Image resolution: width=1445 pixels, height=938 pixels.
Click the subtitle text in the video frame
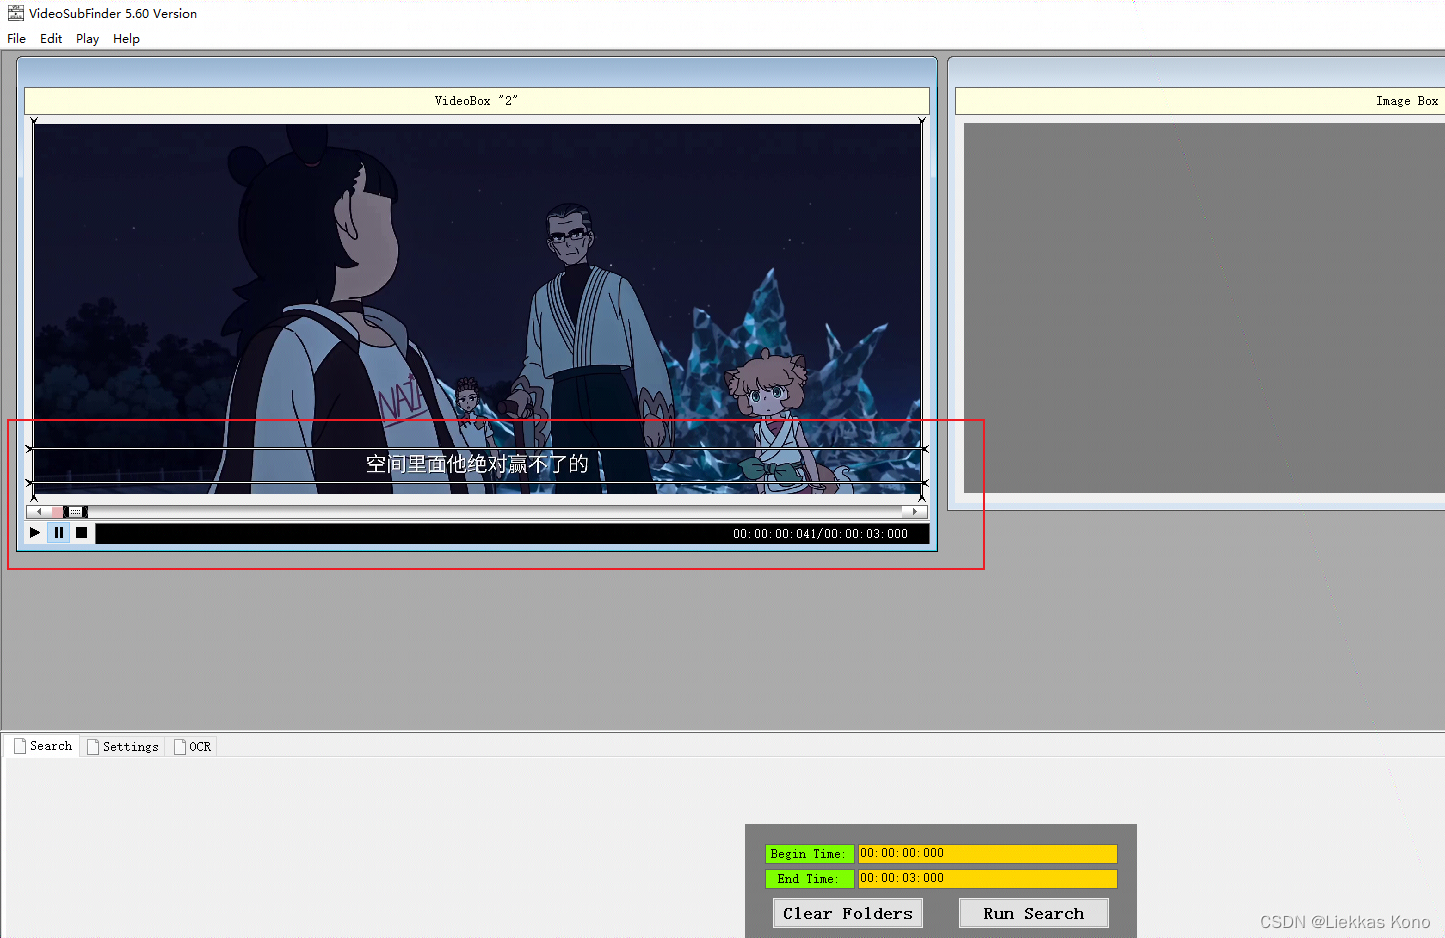coord(477,464)
